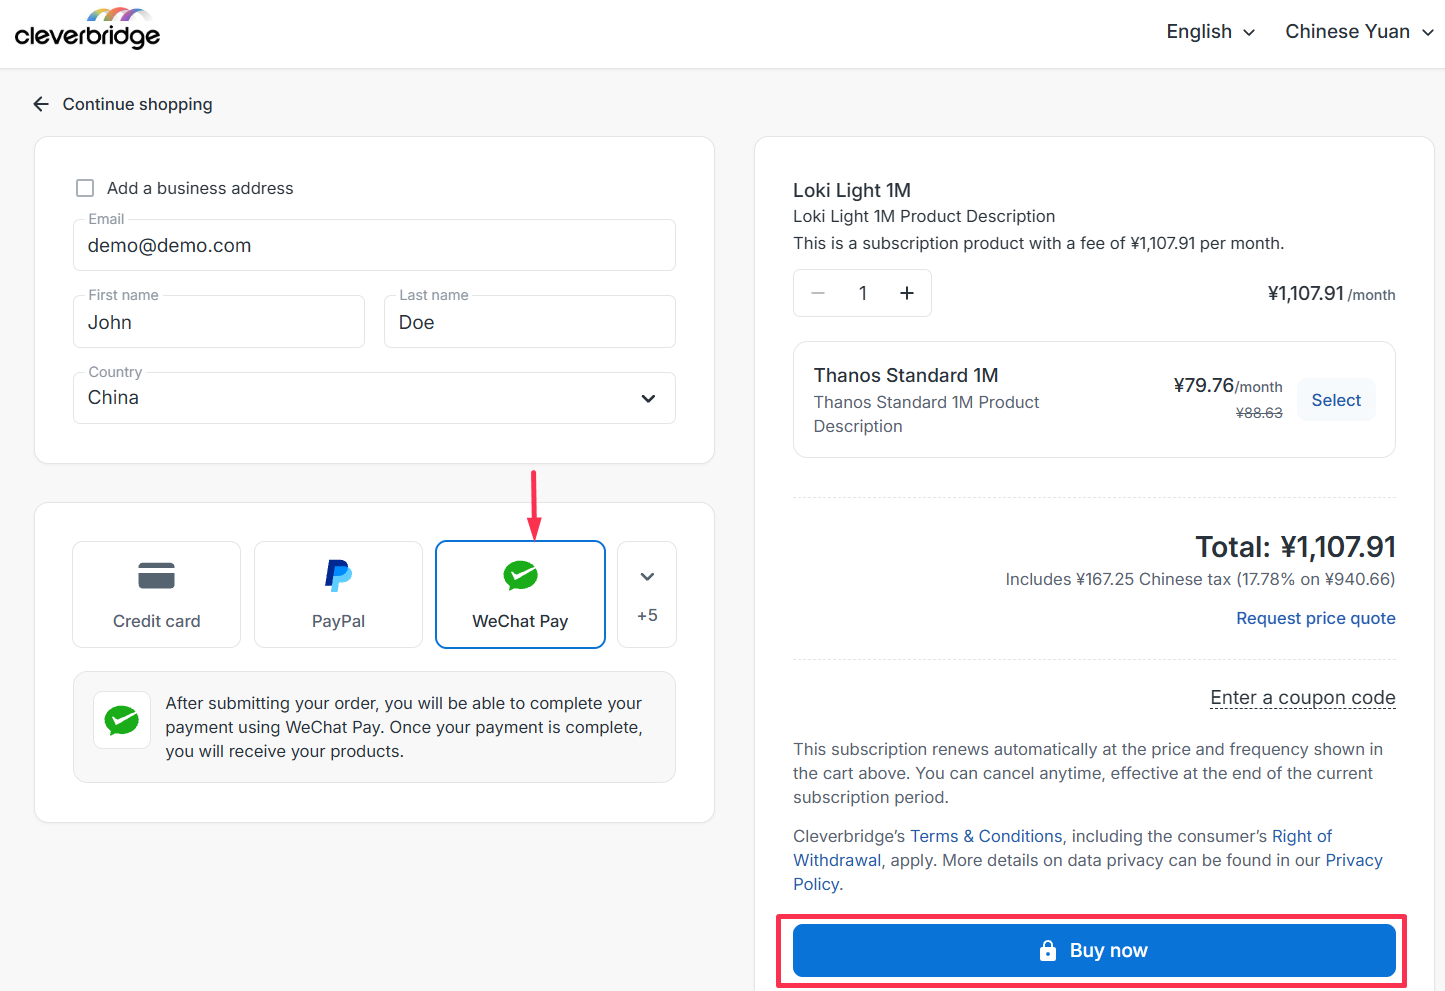Click the struck-through price ¥88.63

click(x=1259, y=413)
